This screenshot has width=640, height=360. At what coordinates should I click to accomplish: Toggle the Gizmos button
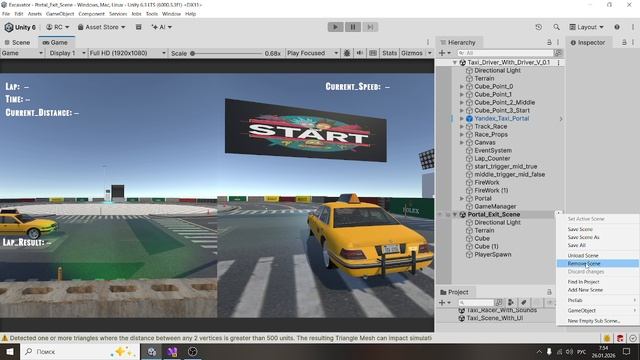pos(412,53)
